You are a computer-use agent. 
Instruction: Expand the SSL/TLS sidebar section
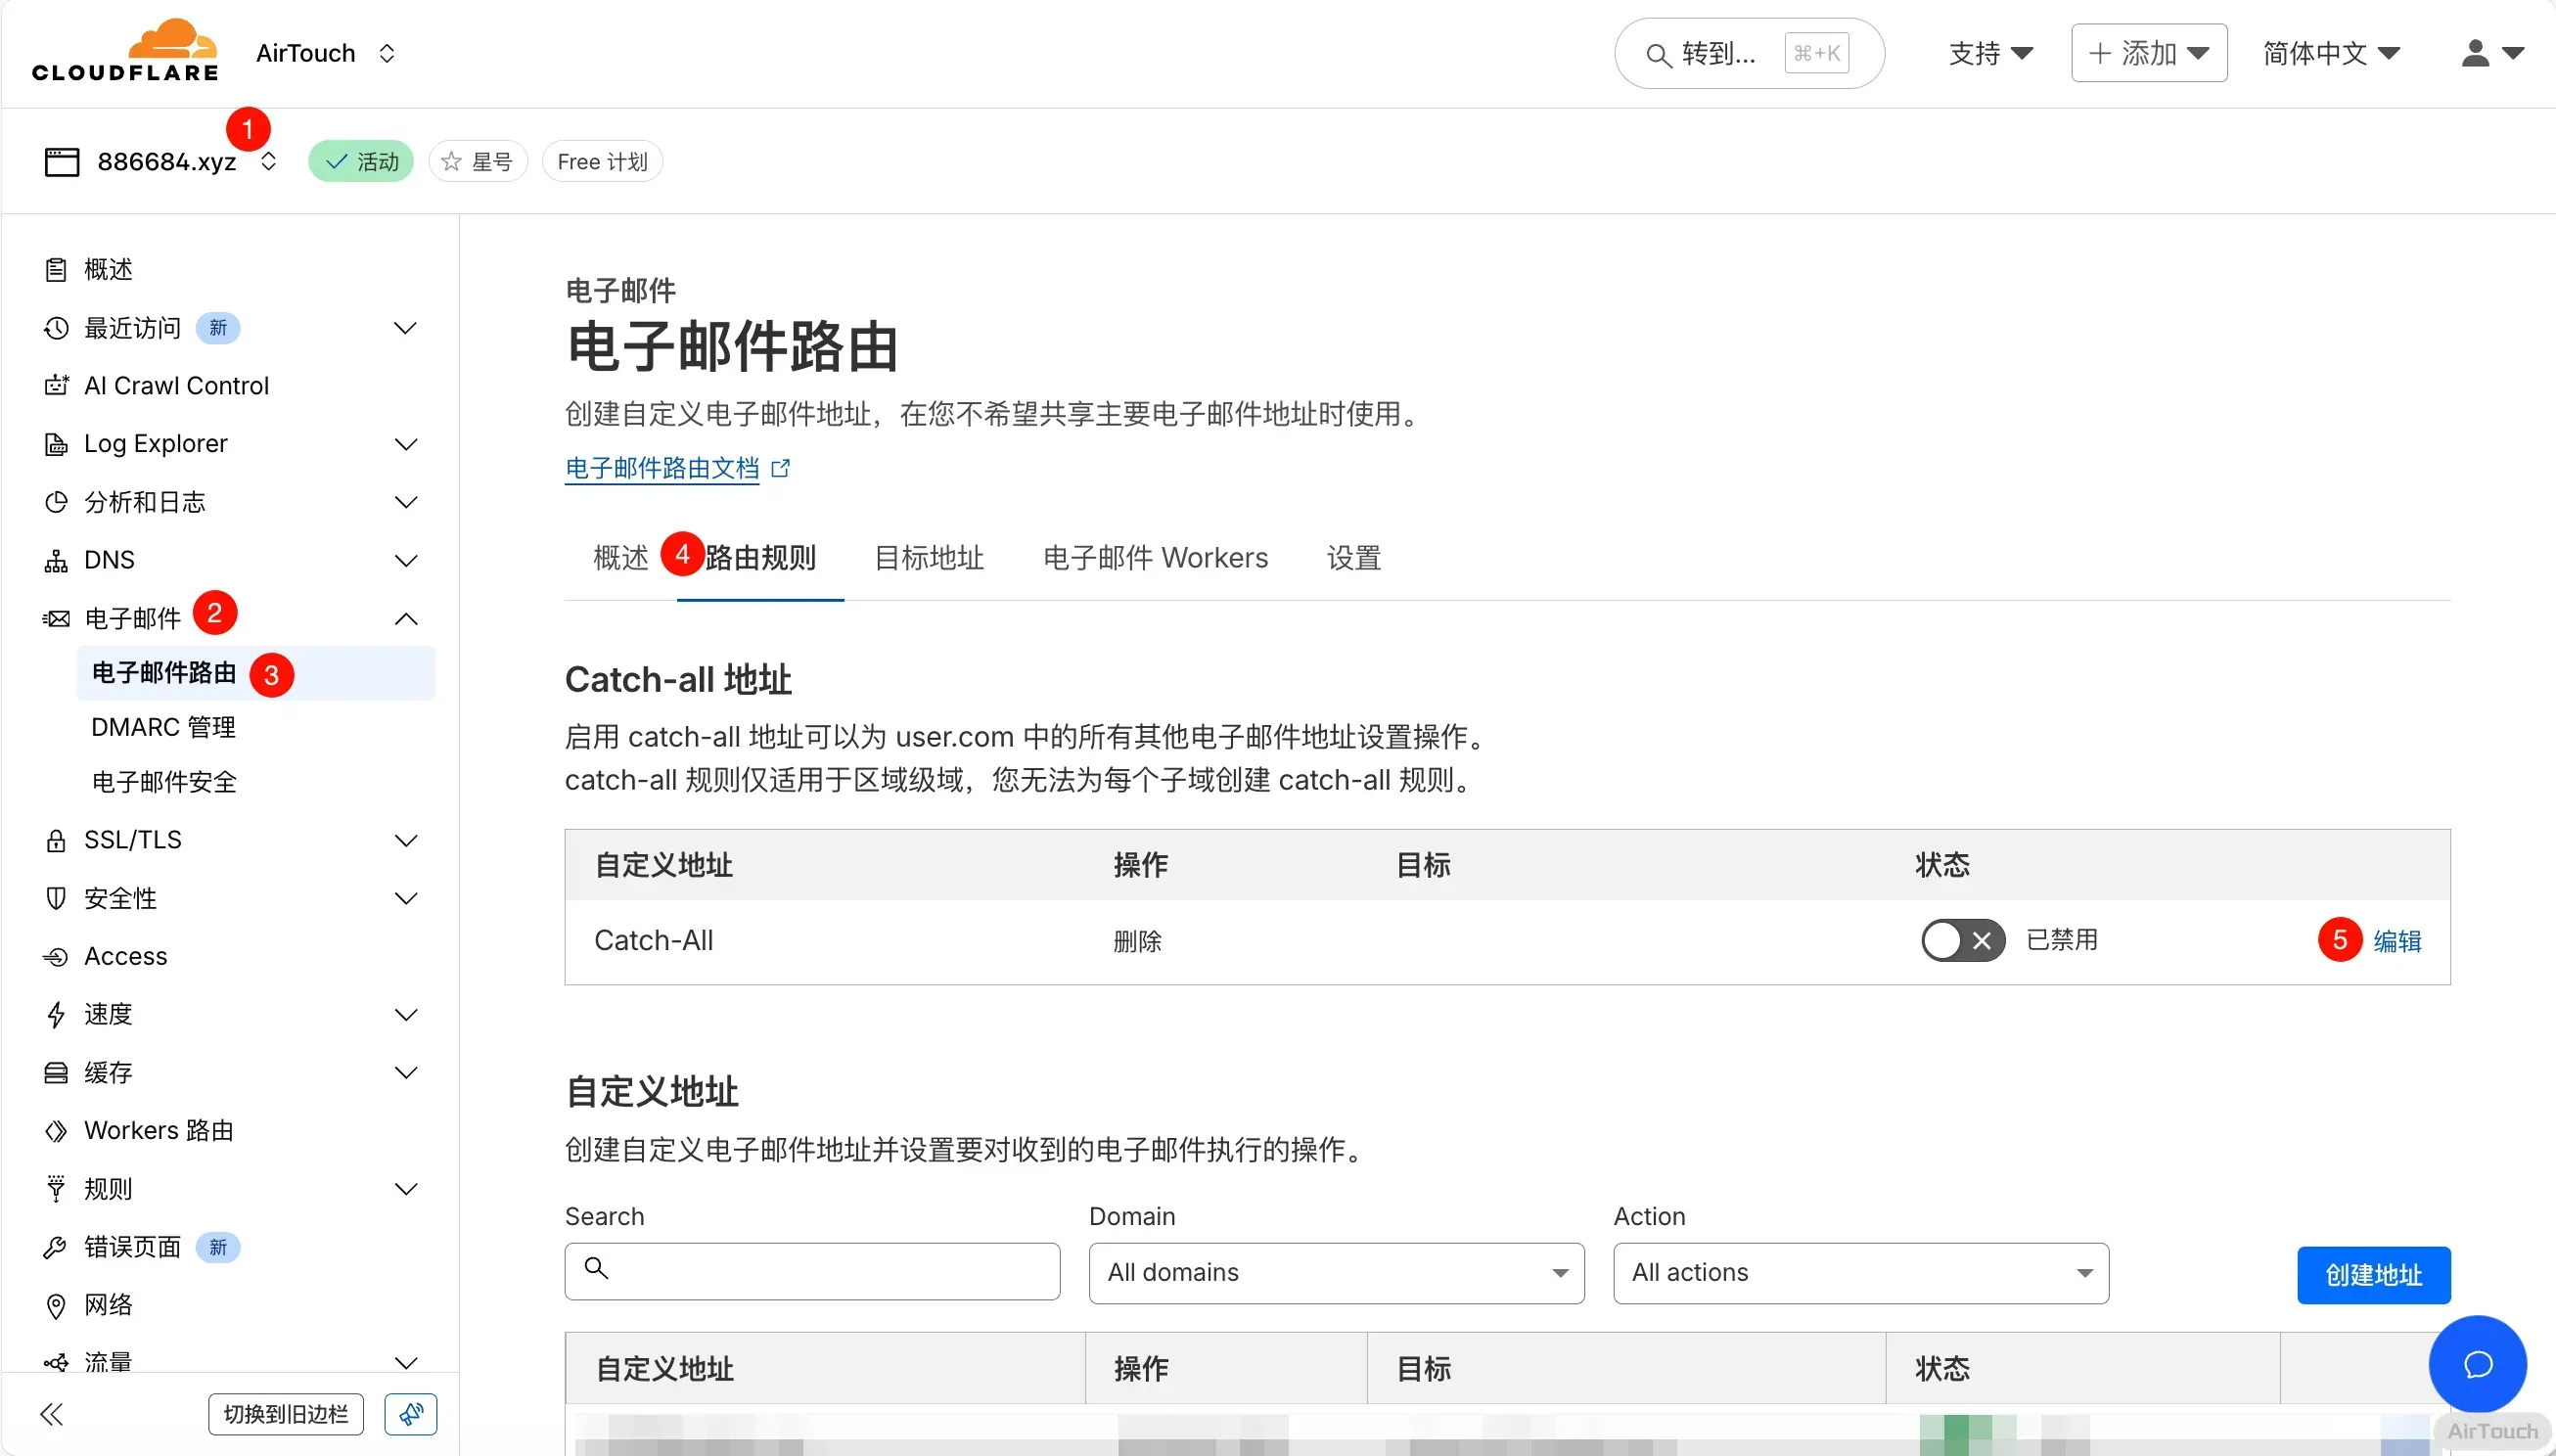click(x=405, y=840)
